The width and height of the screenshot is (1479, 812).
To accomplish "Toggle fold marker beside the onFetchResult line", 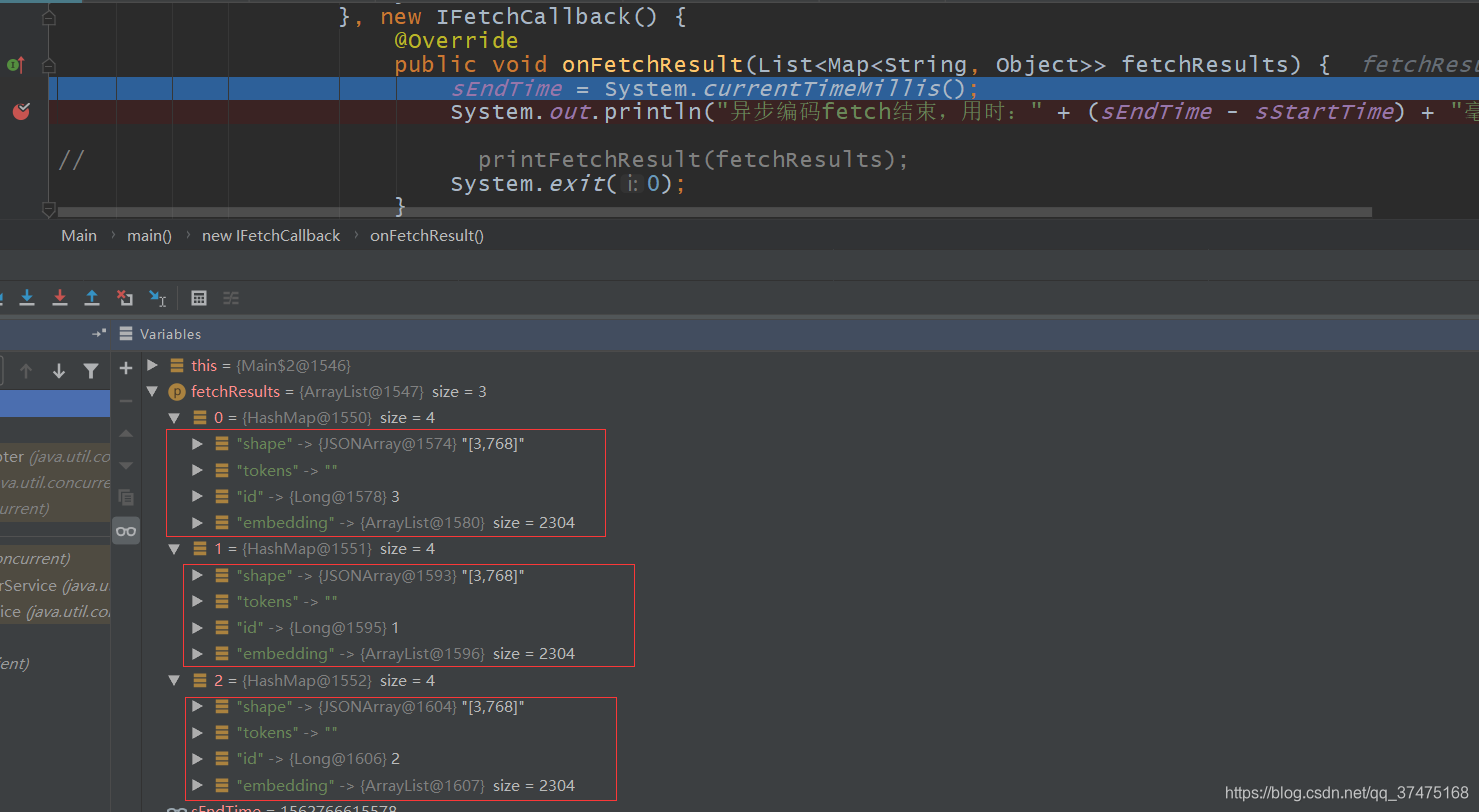I will click(49, 65).
